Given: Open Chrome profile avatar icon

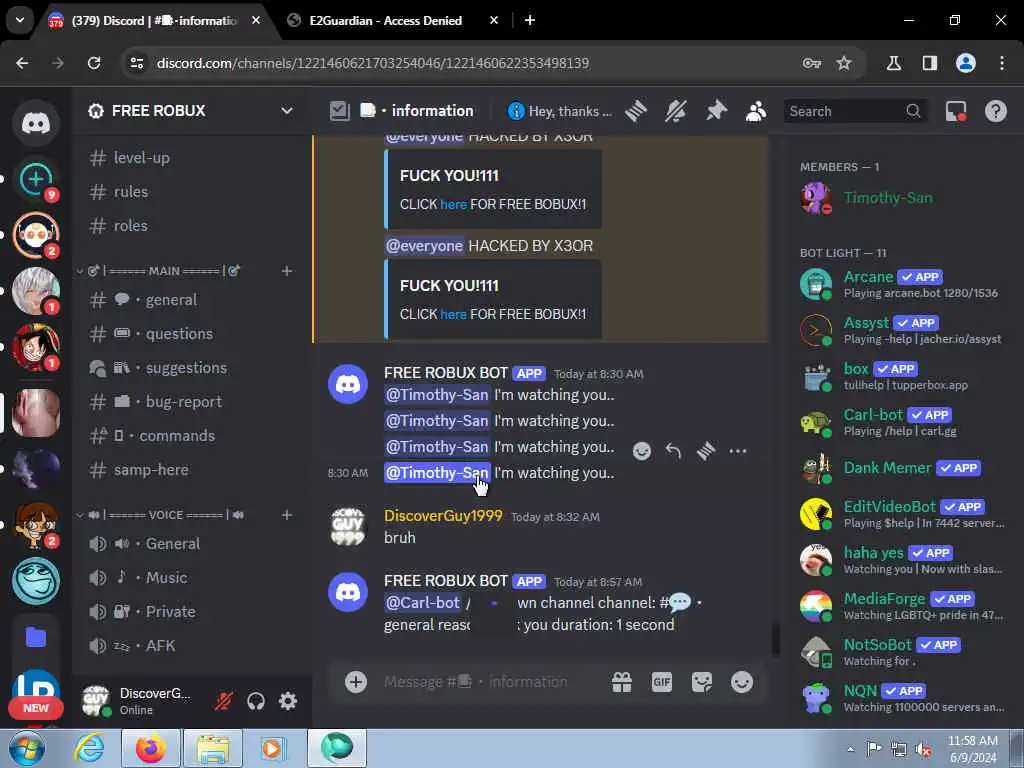Looking at the screenshot, I should (966, 63).
